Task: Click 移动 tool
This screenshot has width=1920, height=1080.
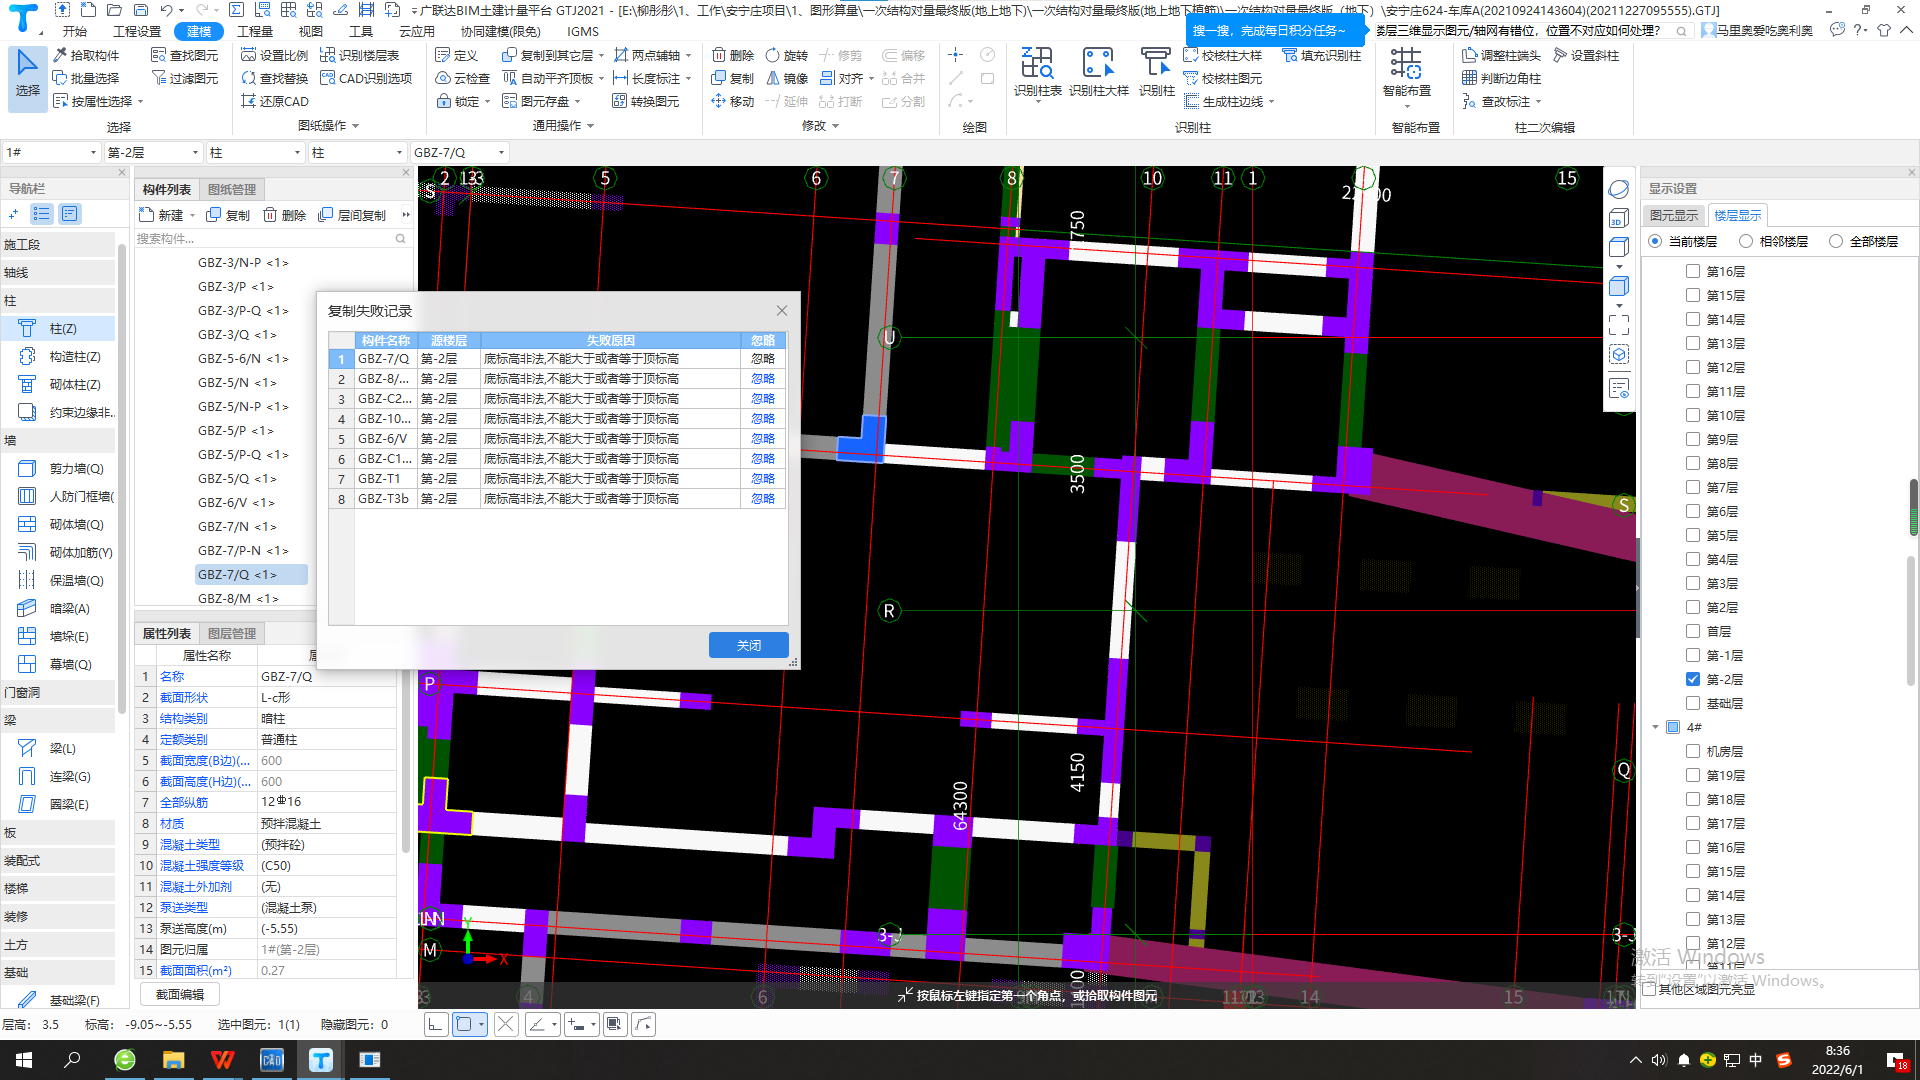Action: 732,101
